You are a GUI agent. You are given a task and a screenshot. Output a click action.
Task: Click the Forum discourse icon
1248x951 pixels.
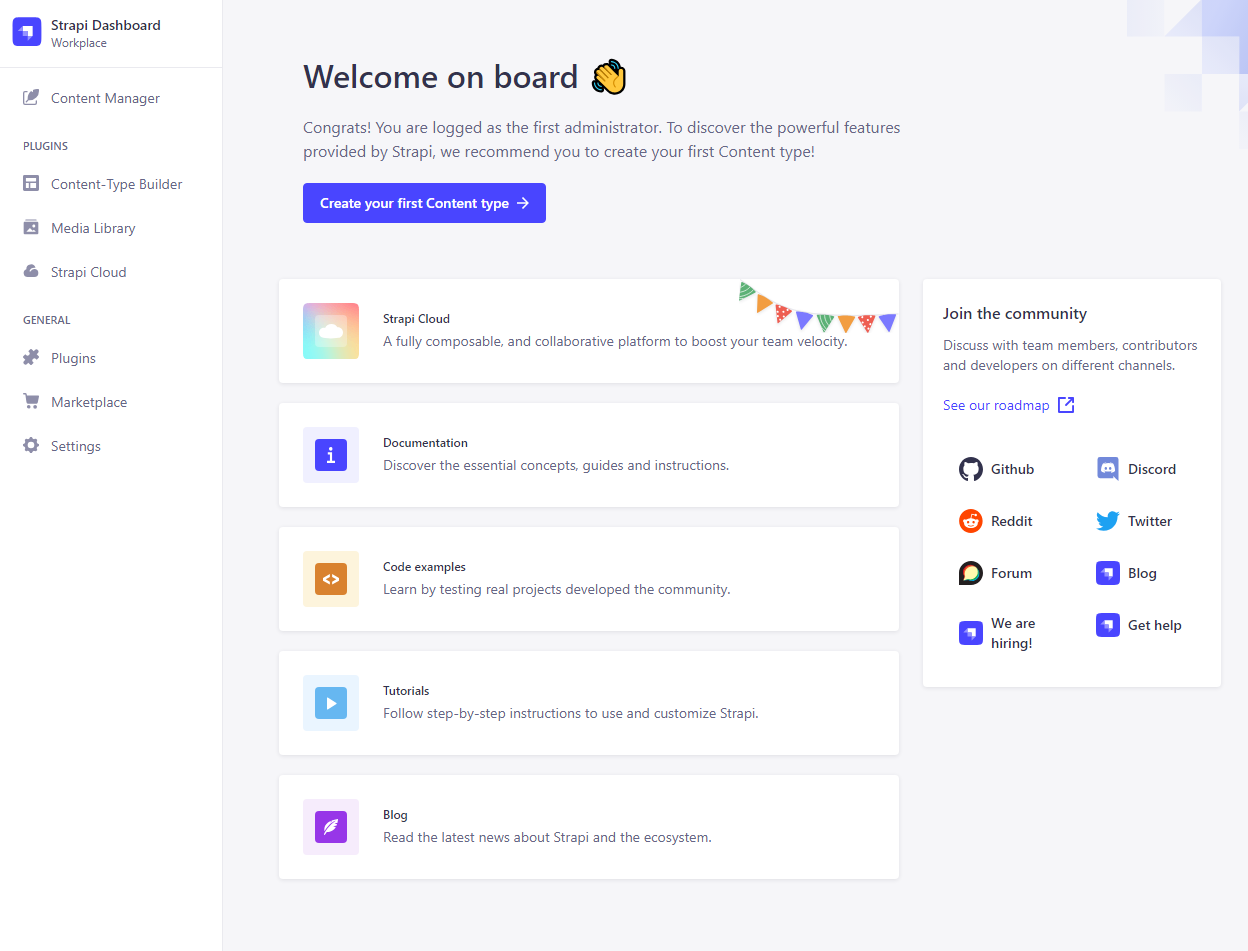971,573
